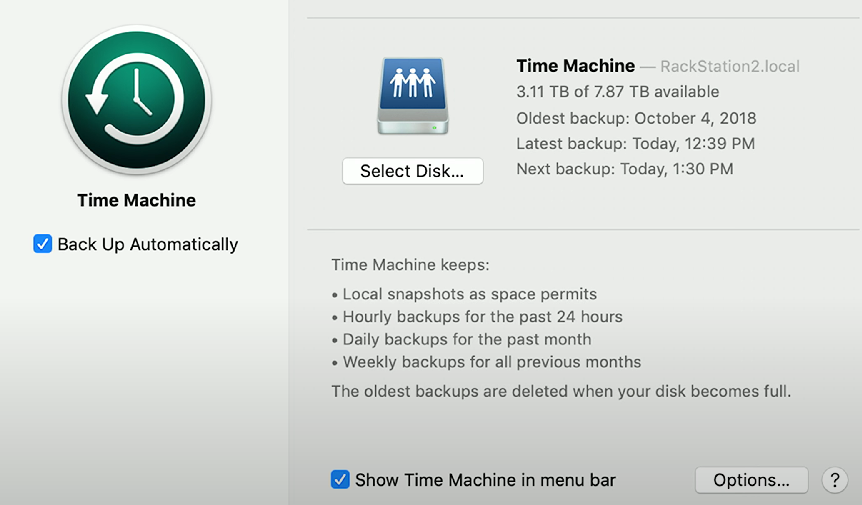Click the RackStation2.local server name
This screenshot has width=862, height=505.
pos(730,66)
